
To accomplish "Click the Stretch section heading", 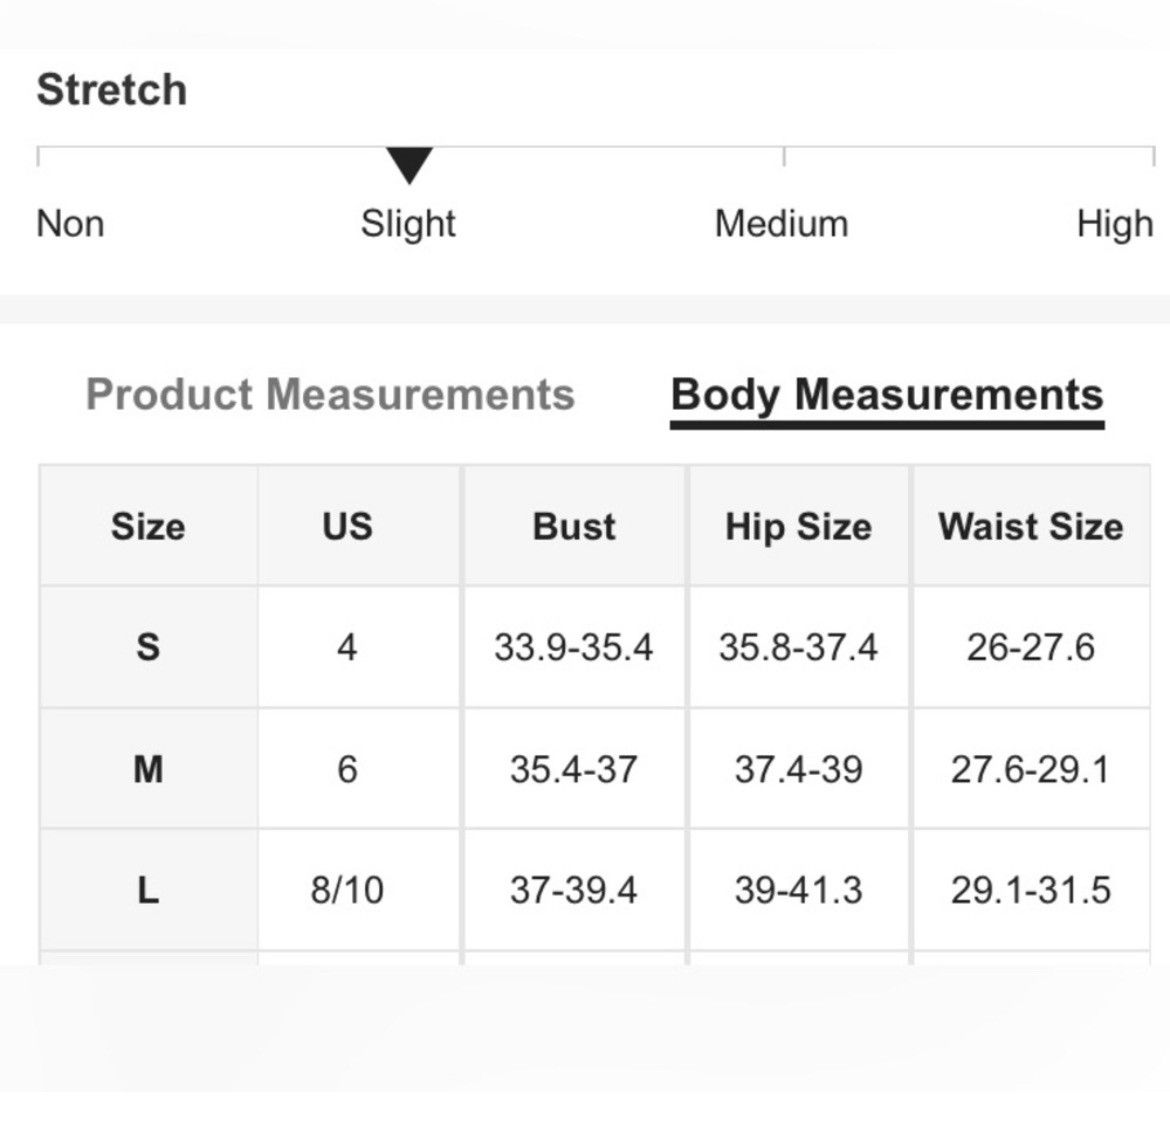I will click(112, 90).
